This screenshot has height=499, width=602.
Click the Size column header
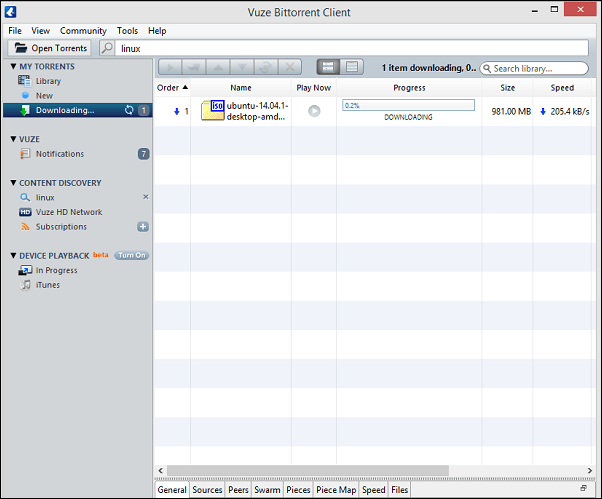click(x=507, y=88)
